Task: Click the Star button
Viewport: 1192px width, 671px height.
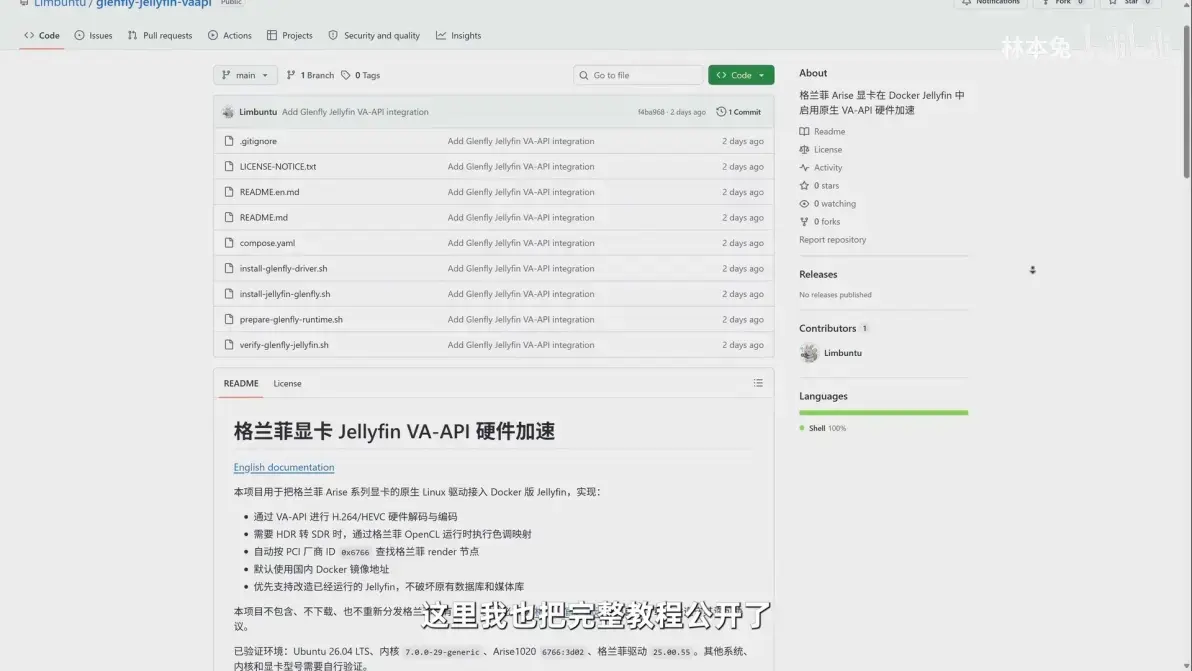Action: (1130, 3)
